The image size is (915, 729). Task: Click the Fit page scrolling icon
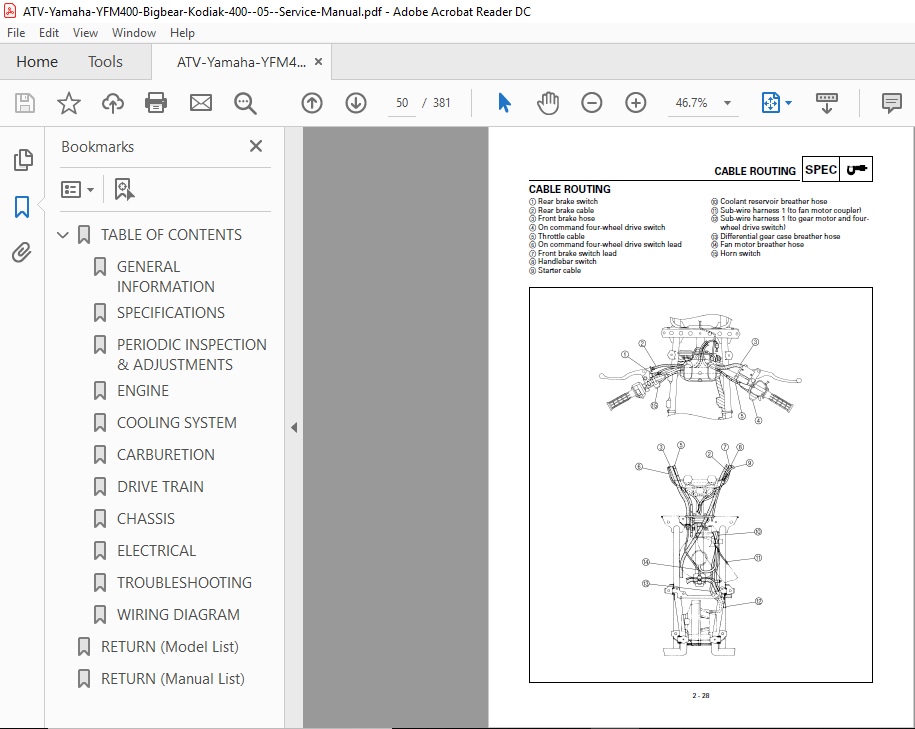pyautogui.click(x=771, y=103)
